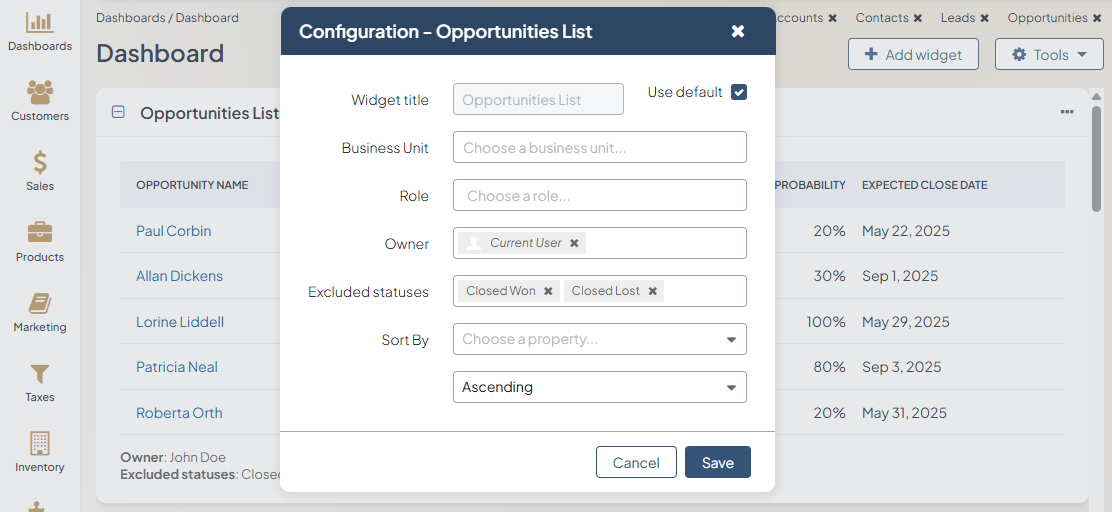1112x512 pixels.
Task: Open Products briefcase icon
Action: (40, 234)
